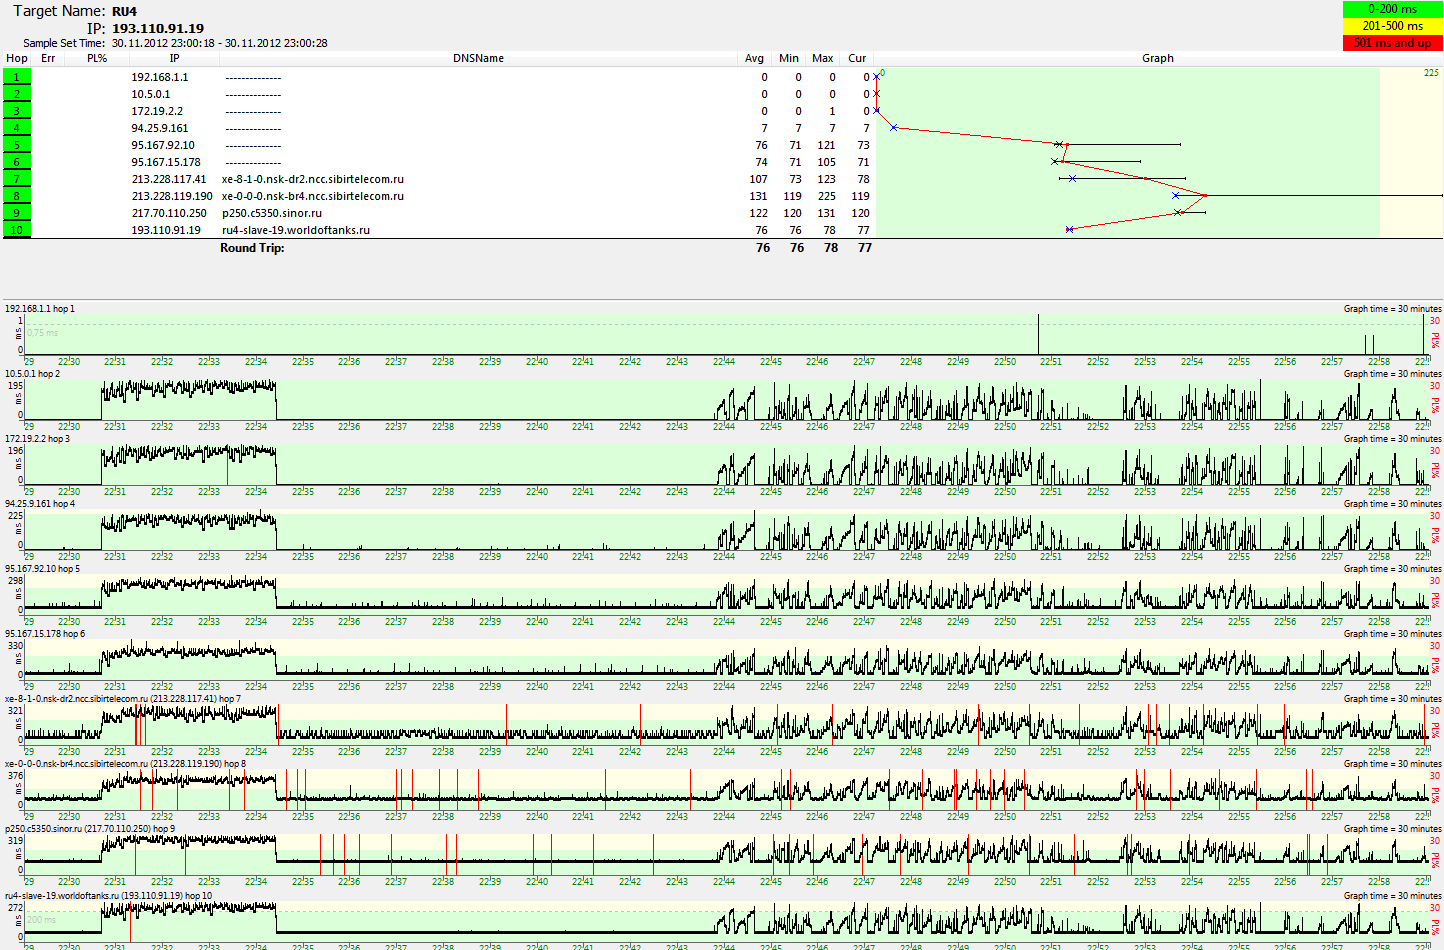Click the yellow 201-500 ms legend swatch
Image resolution: width=1444 pixels, height=950 pixels.
pyautogui.click(x=1392, y=26)
